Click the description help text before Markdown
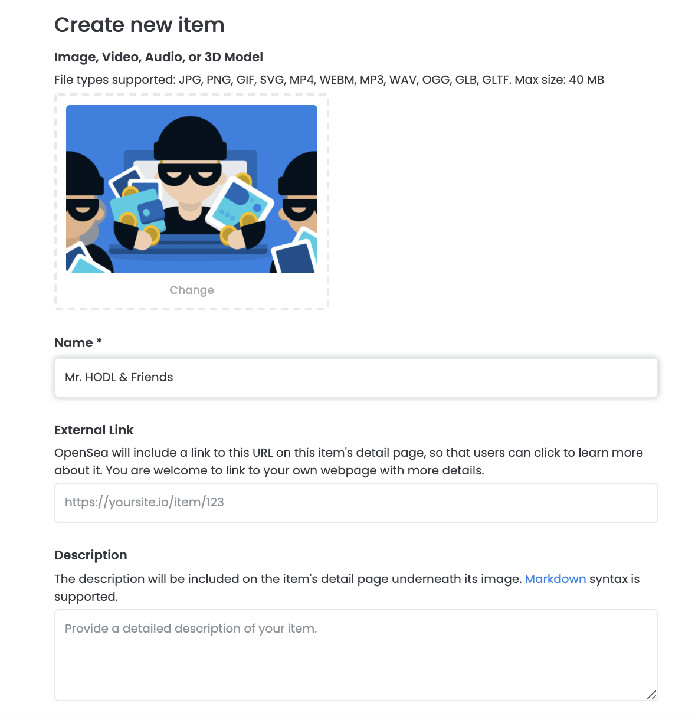Viewport: 695px width, 720px height. tap(288, 579)
